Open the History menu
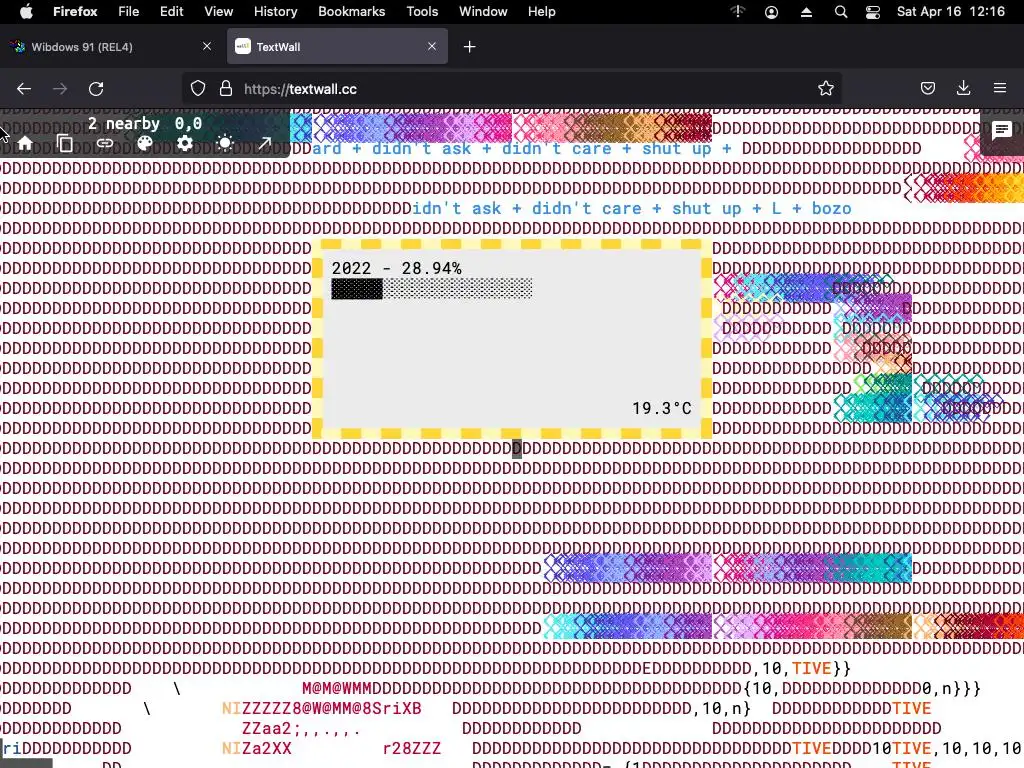1024x768 pixels. [x=275, y=12]
